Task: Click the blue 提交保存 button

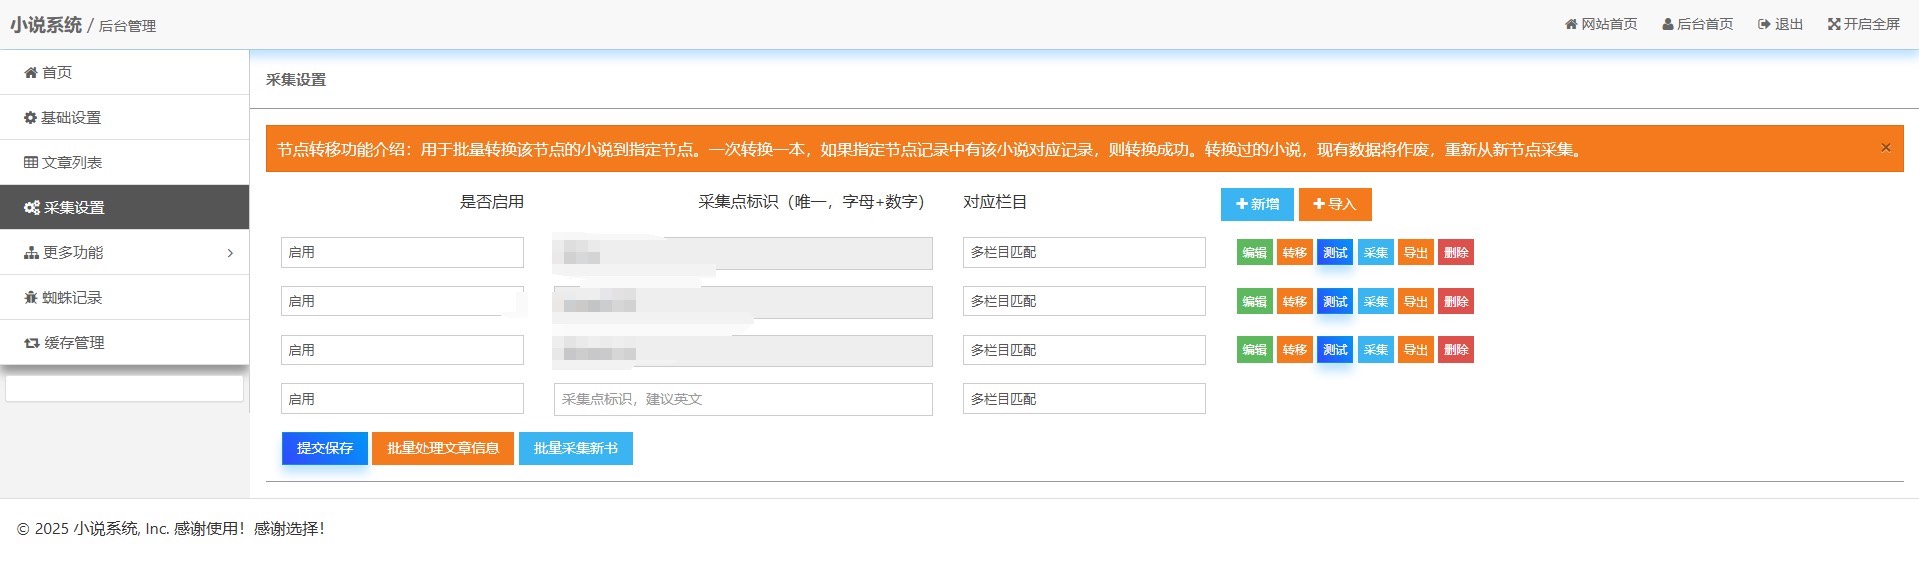Action: [325, 448]
